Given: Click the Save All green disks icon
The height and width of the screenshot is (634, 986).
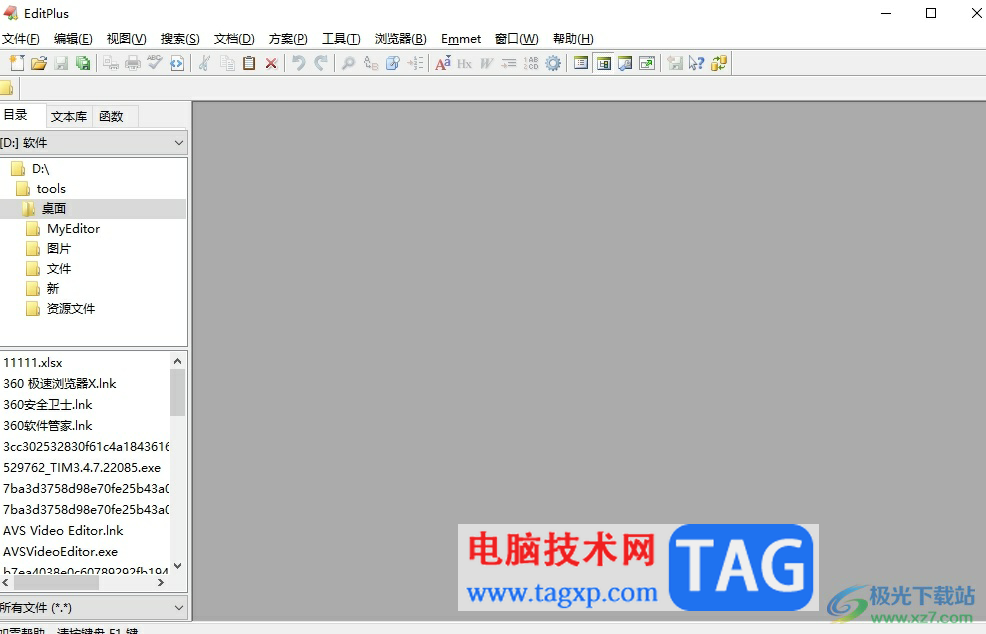Looking at the screenshot, I should point(82,63).
